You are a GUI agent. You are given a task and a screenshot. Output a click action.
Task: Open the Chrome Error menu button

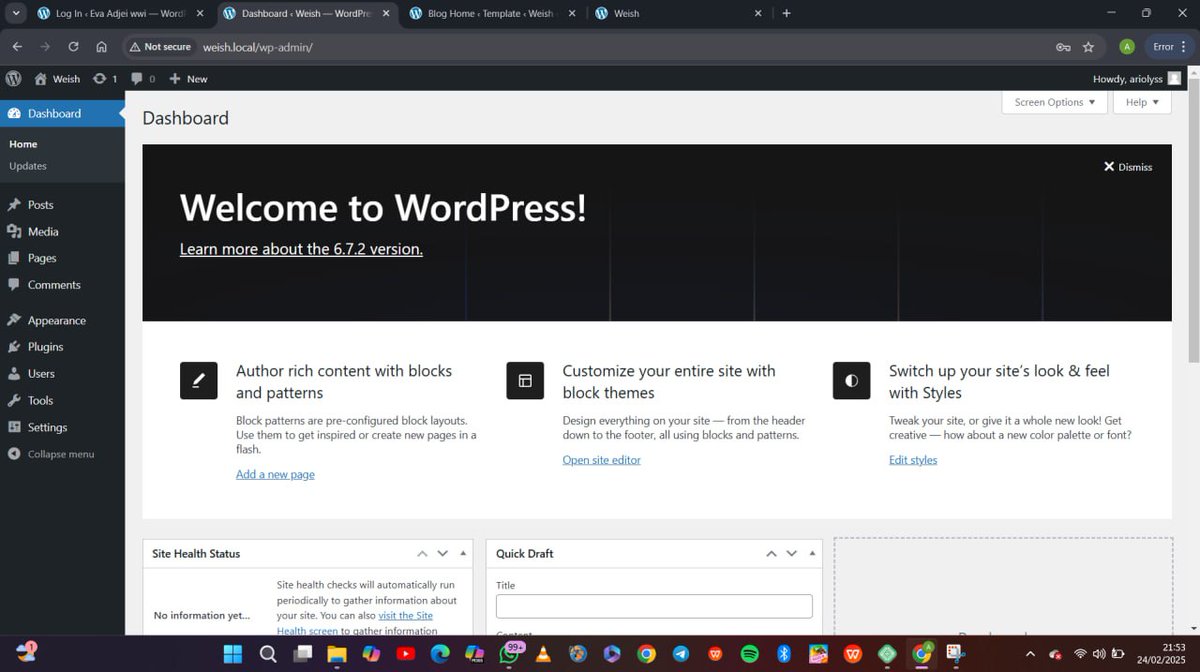pos(1169,47)
